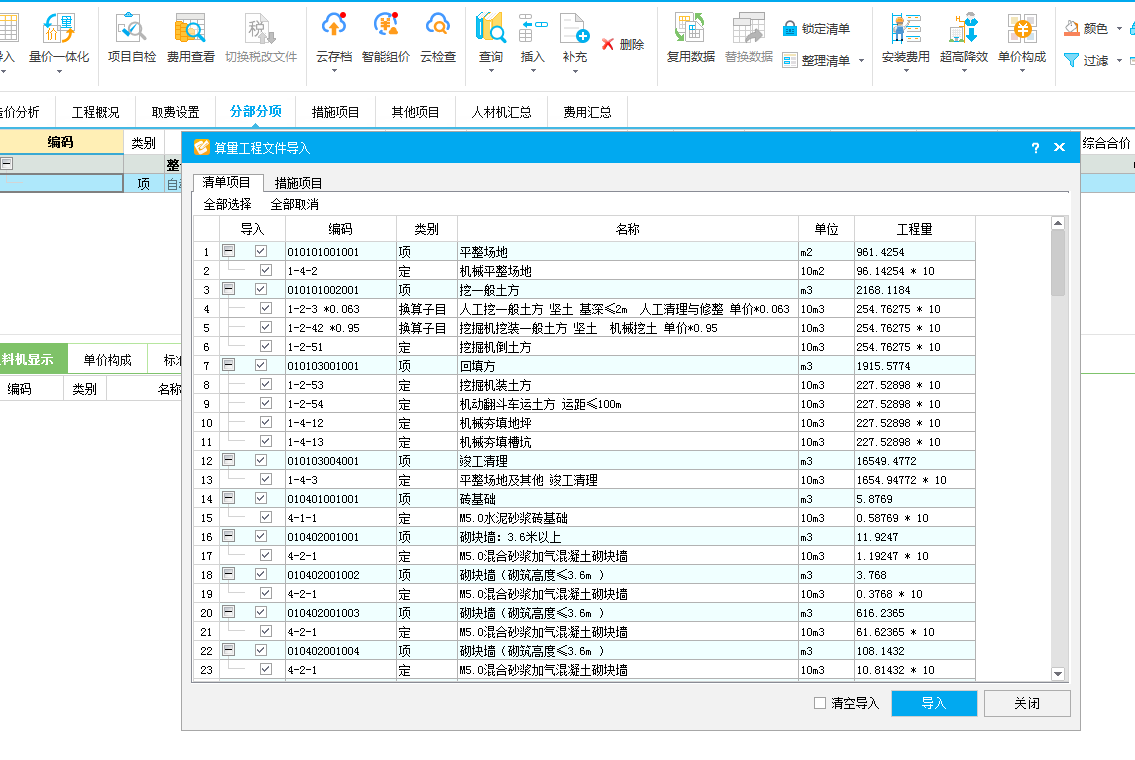
Task: Open 费用查看 fee viewer
Action: tap(190, 38)
